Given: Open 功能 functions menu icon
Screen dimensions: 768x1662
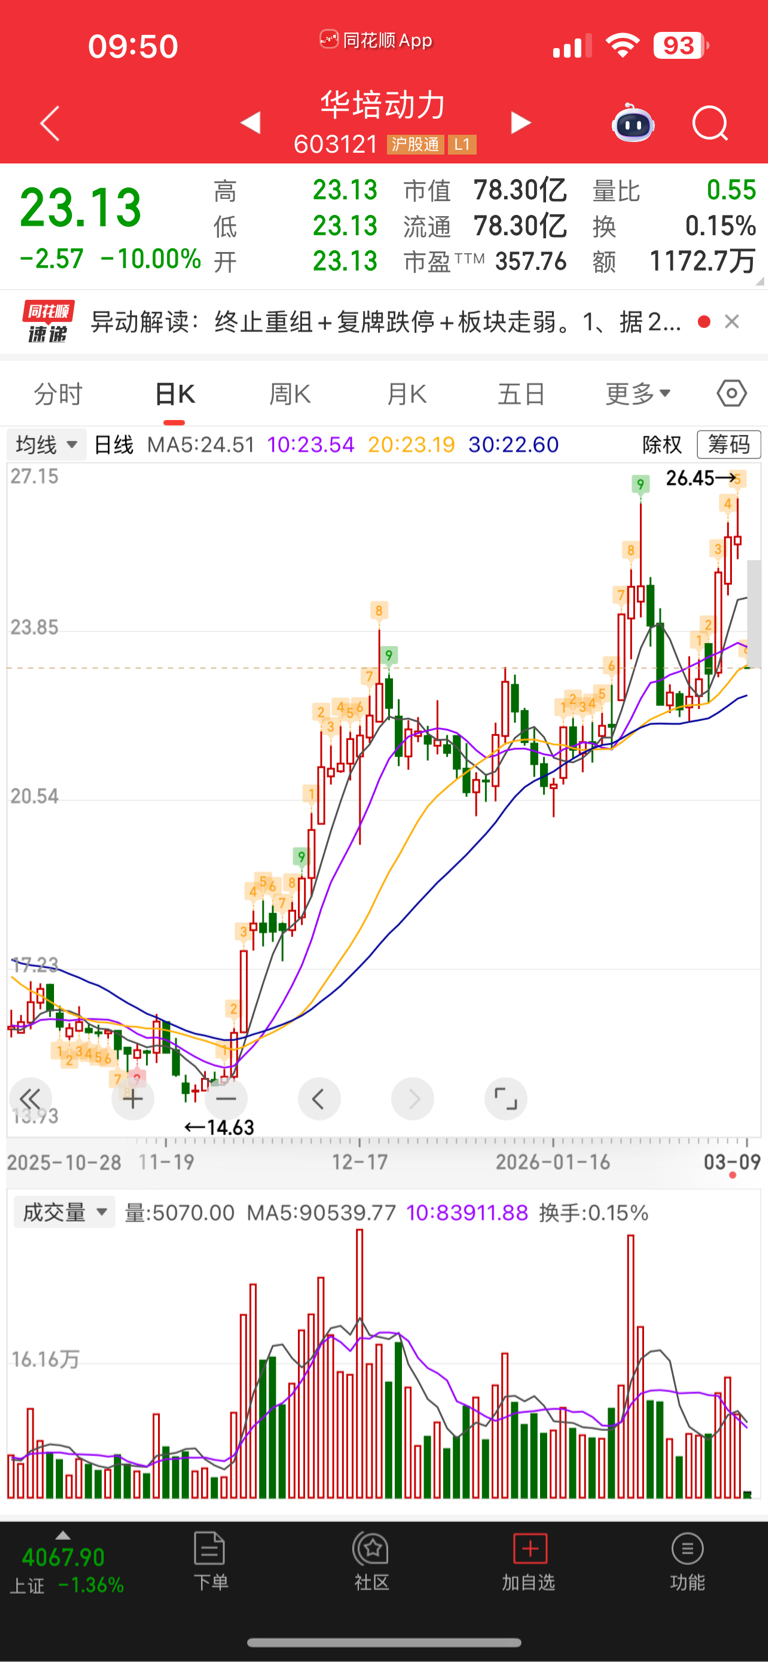Looking at the screenshot, I should (687, 1561).
